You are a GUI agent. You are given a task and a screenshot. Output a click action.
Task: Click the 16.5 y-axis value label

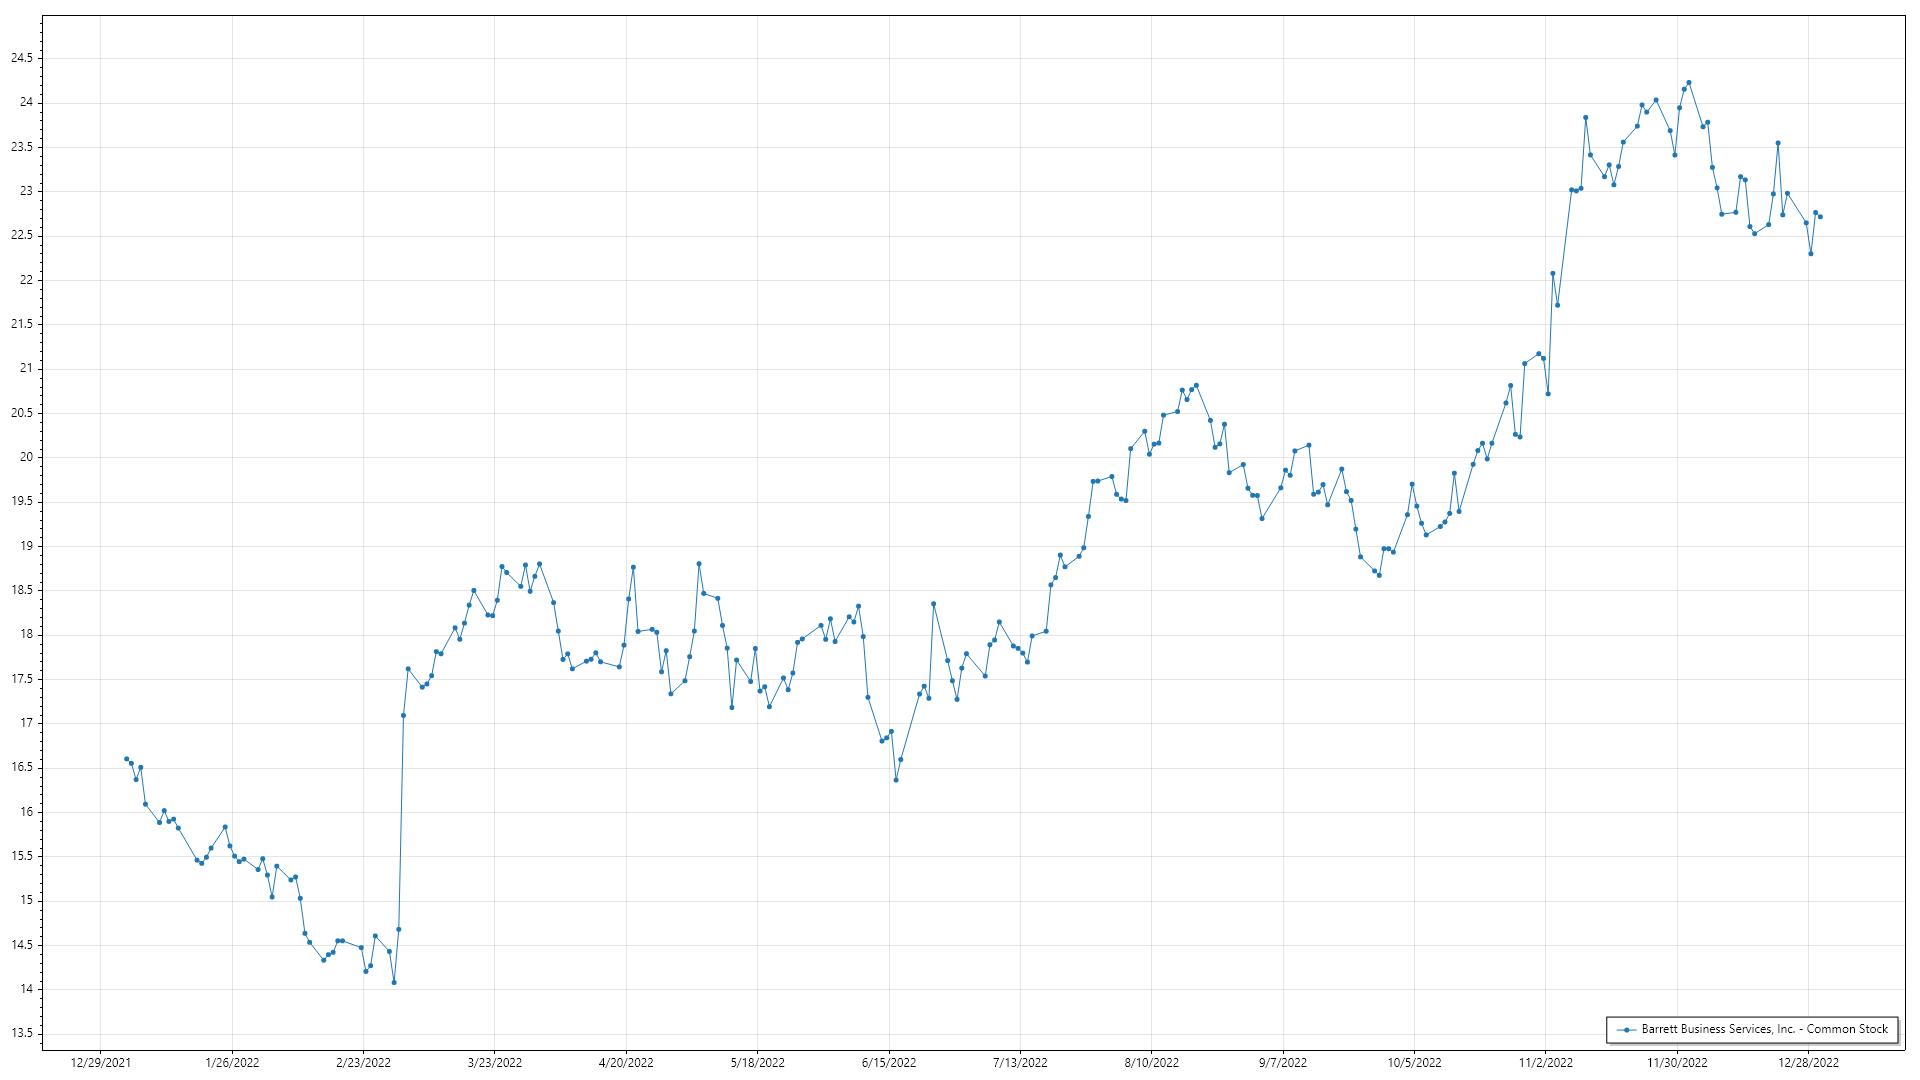tap(22, 768)
